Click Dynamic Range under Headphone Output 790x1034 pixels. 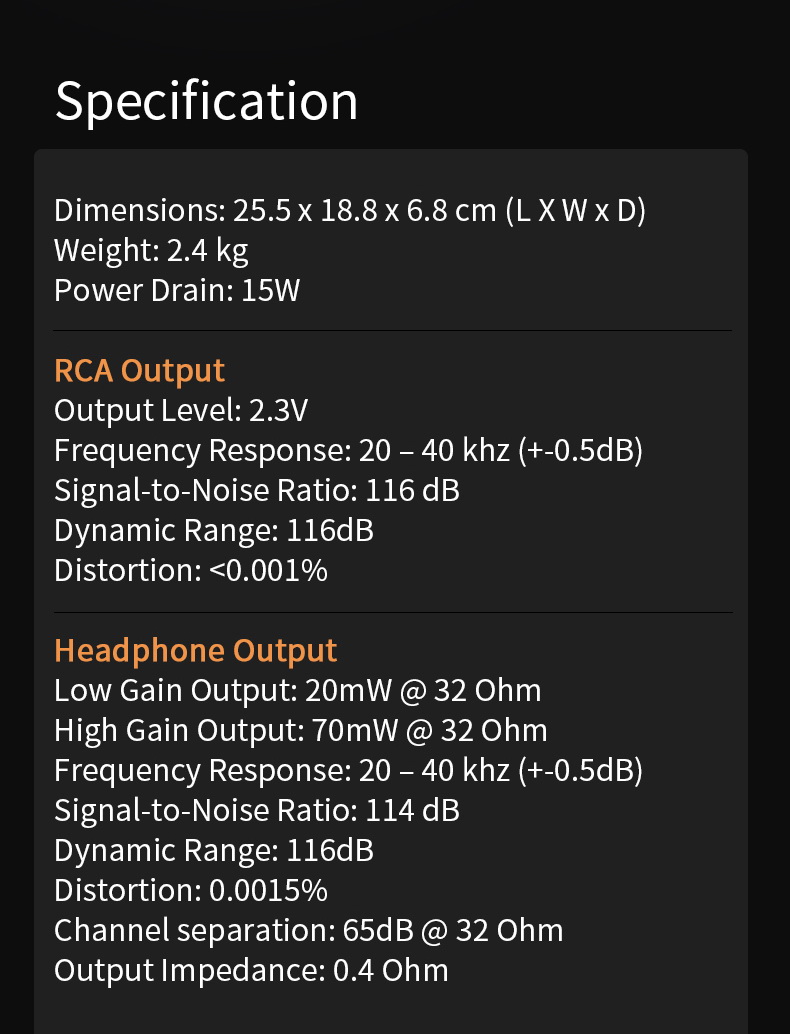click(214, 851)
